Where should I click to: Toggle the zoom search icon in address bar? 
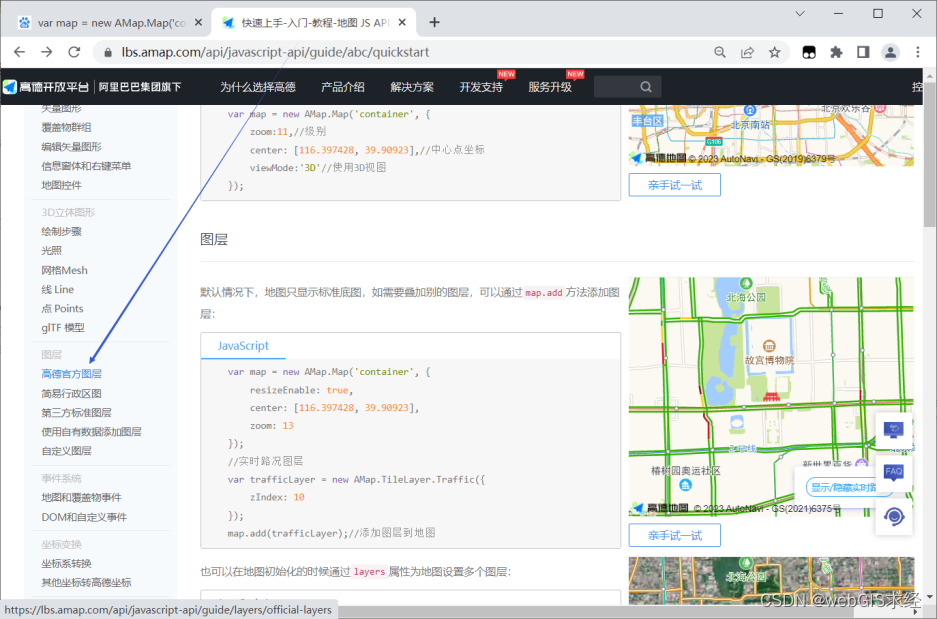pyautogui.click(x=720, y=51)
